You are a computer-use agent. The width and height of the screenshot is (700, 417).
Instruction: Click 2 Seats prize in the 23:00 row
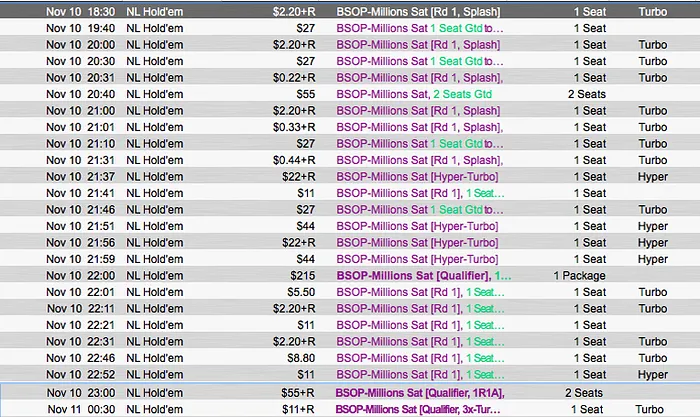583,393
